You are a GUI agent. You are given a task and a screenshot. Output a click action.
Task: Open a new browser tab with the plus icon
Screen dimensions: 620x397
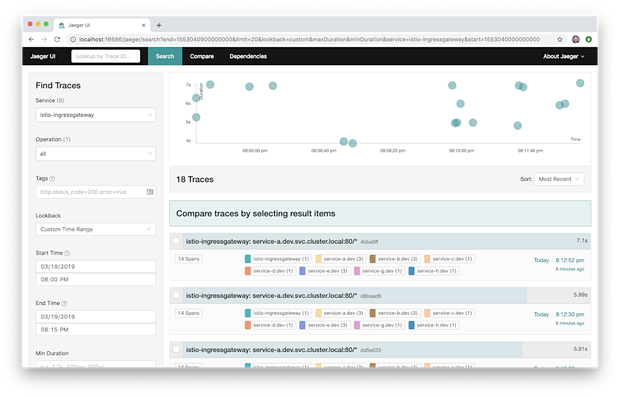pyautogui.click(x=159, y=25)
